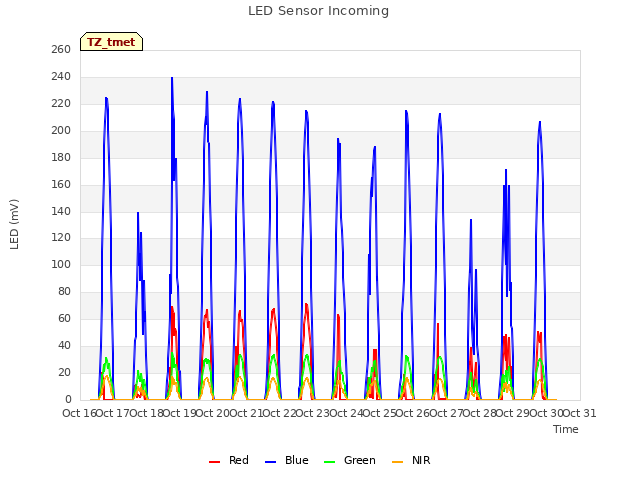Click the 20 y-axis tick label
640x480 pixels.
(64, 372)
